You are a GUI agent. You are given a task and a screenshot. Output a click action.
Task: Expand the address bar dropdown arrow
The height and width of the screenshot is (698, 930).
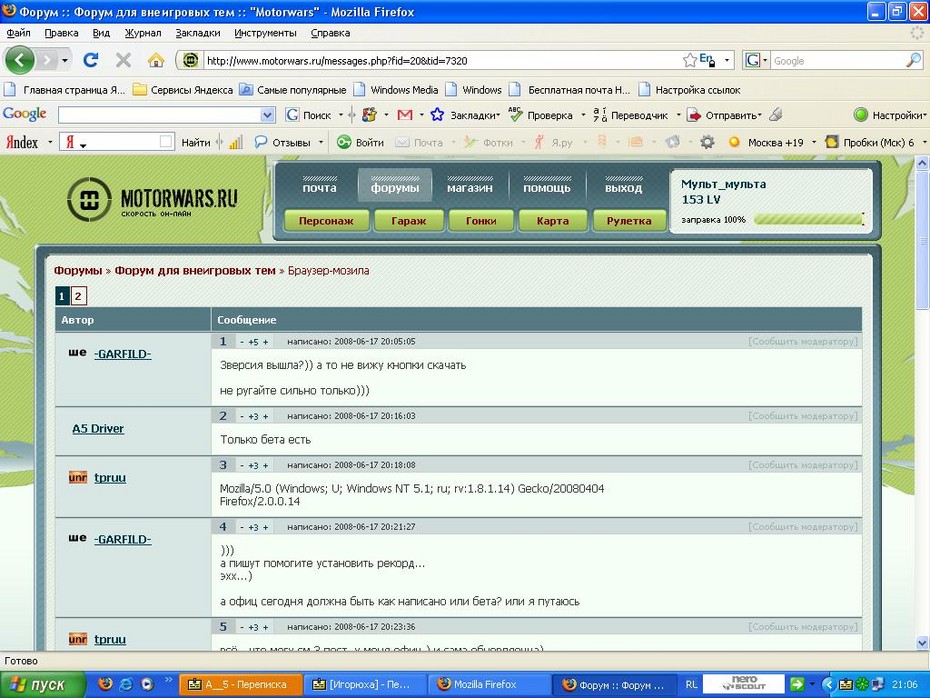pyautogui.click(x=727, y=60)
